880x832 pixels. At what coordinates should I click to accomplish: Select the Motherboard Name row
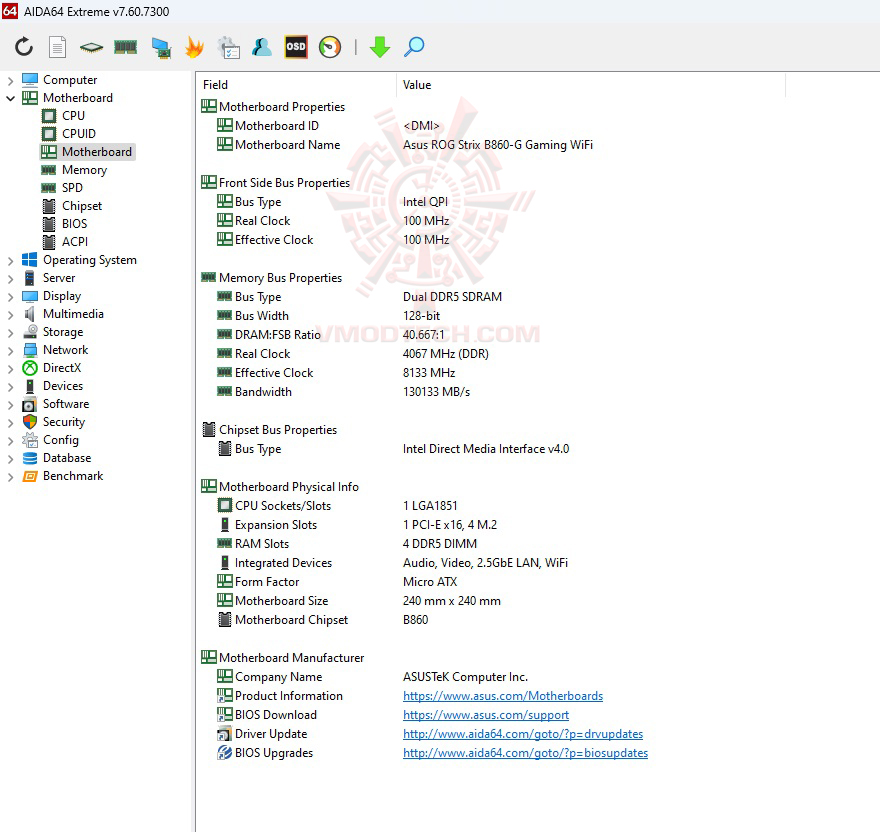(405, 145)
